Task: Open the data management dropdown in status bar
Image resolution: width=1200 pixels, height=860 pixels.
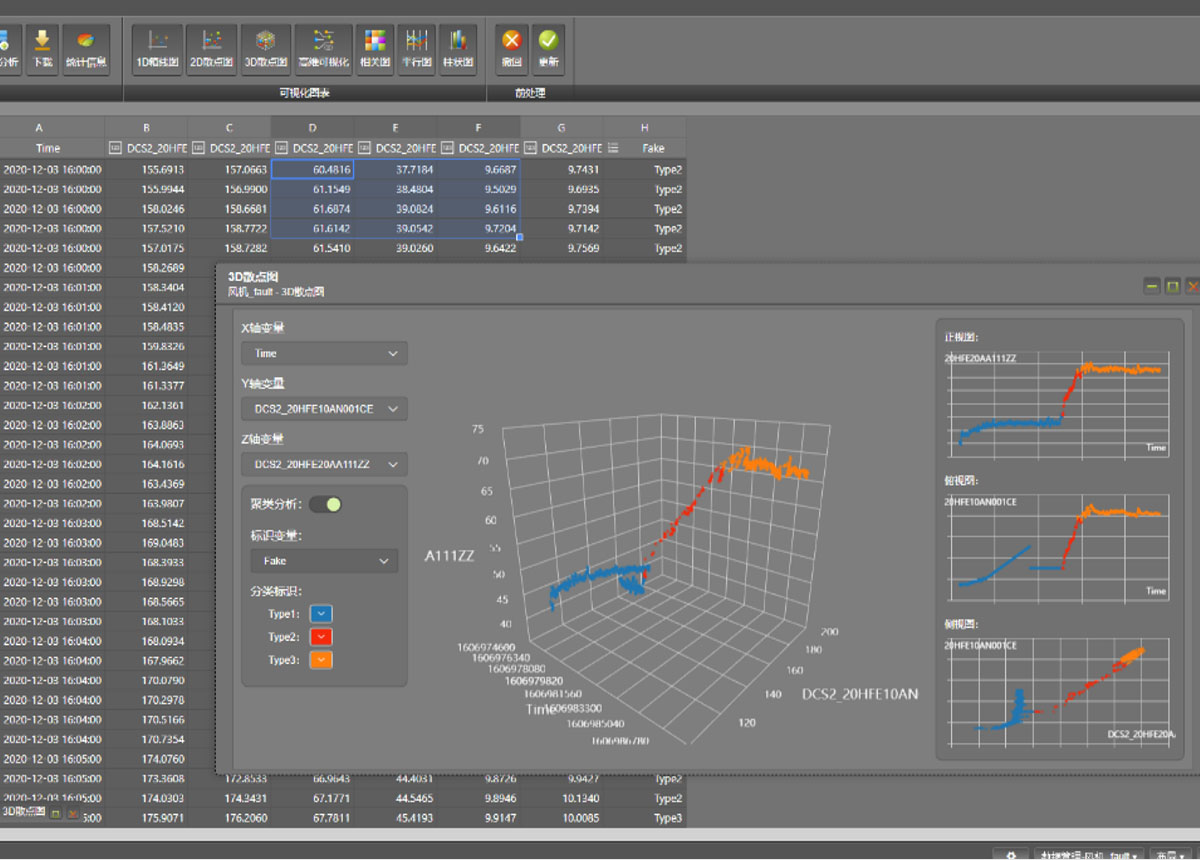Action: pyautogui.click(x=1088, y=855)
